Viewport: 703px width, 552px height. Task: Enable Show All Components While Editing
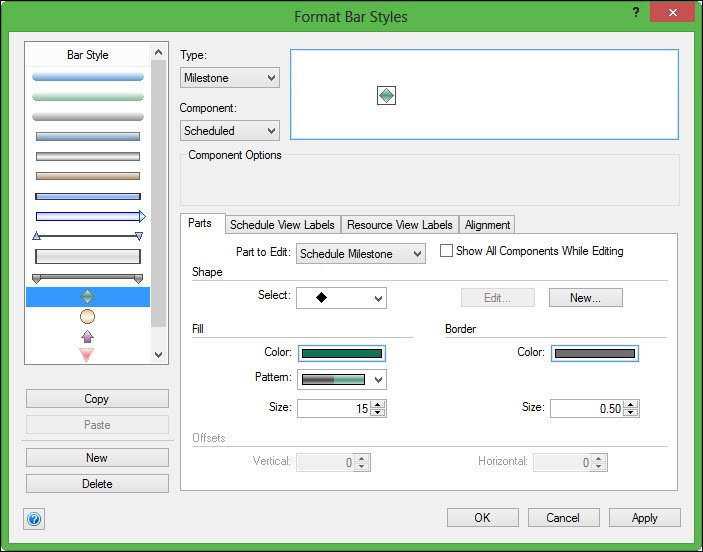[447, 252]
